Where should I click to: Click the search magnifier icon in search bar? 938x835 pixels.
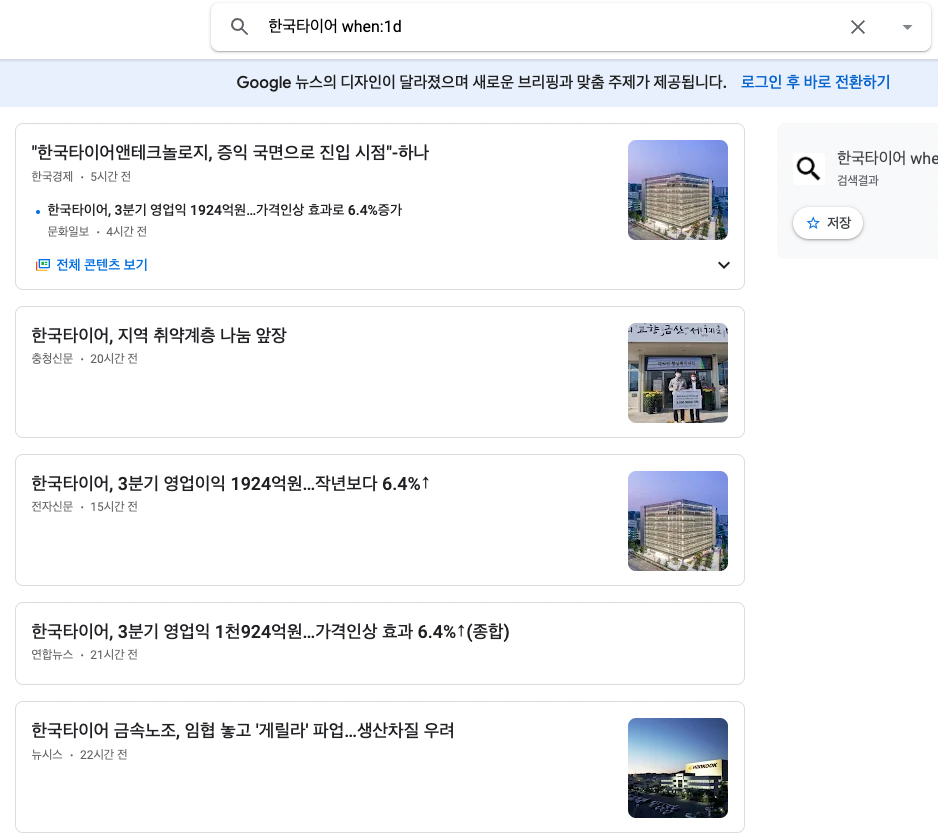(x=239, y=27)
